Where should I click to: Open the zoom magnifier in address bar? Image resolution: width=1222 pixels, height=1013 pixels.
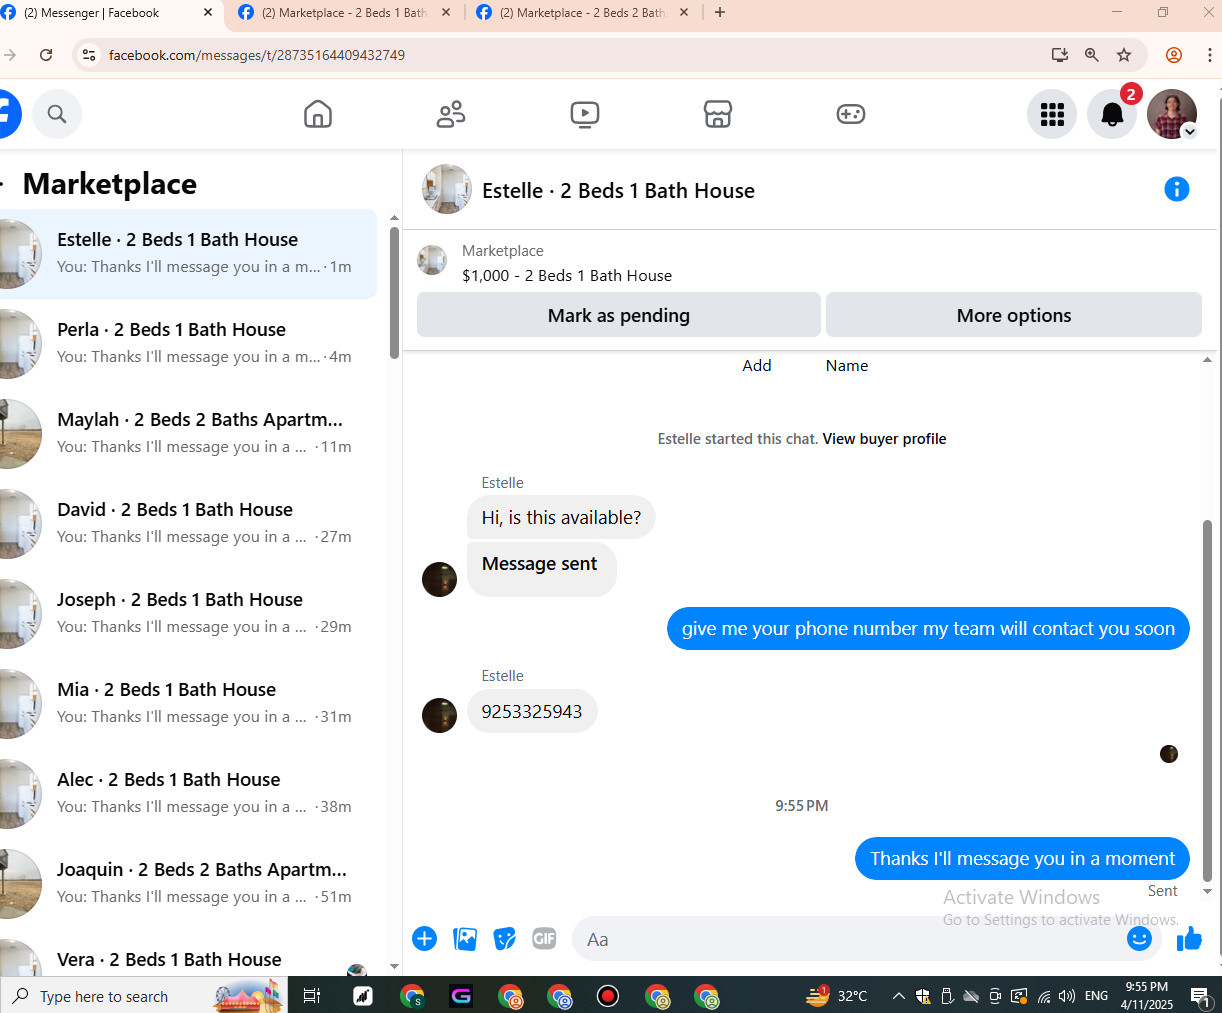[1092, 55]
